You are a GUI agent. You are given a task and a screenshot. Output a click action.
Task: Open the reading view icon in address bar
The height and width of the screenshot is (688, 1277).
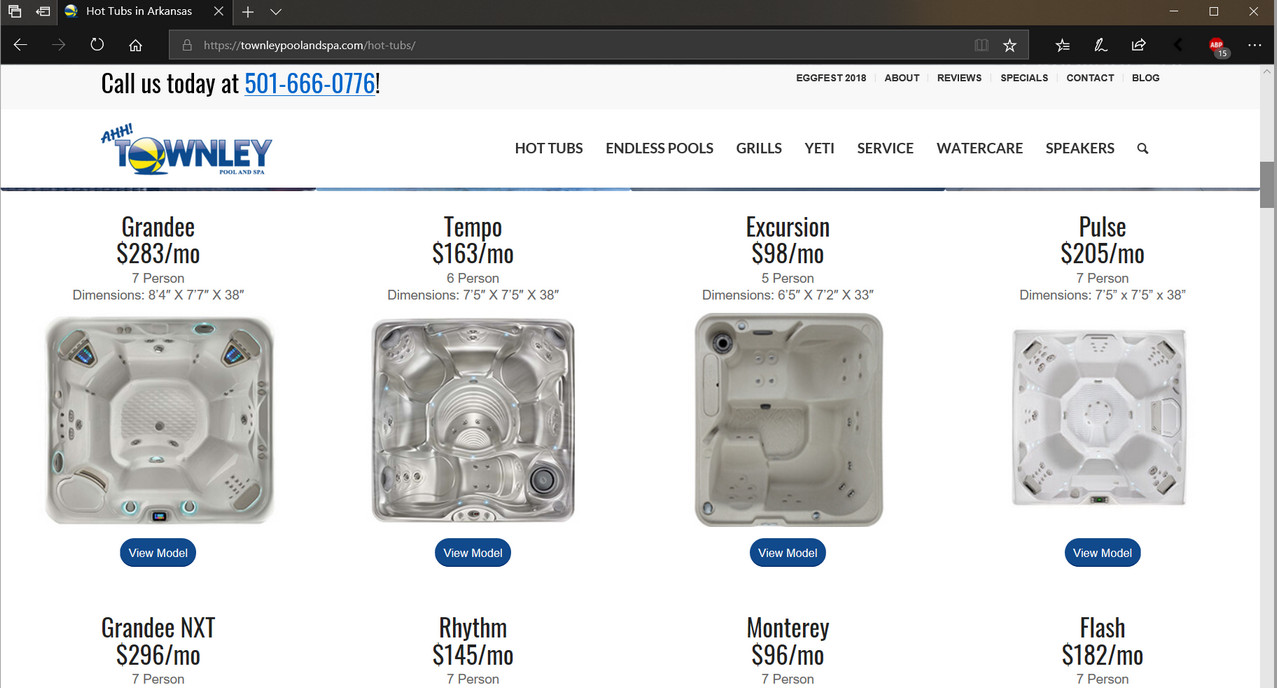coord(981,45)
